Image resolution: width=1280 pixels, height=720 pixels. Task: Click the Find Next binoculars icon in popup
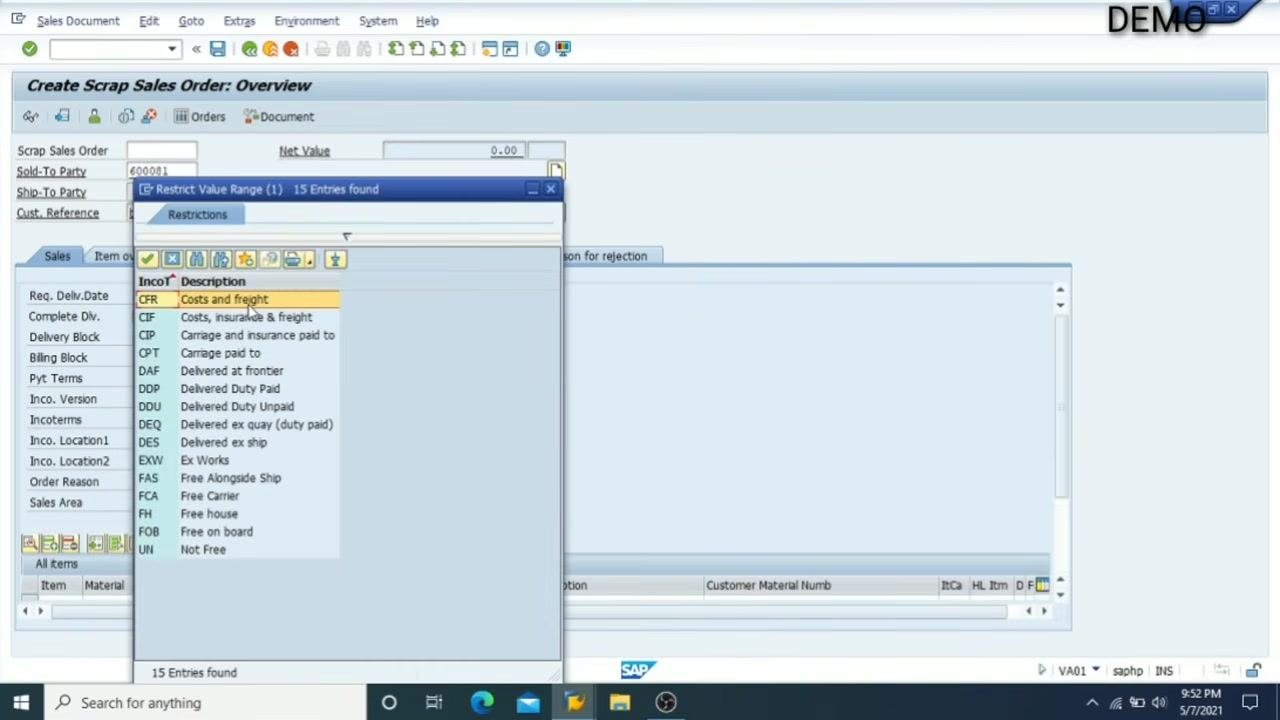[221, 260]
